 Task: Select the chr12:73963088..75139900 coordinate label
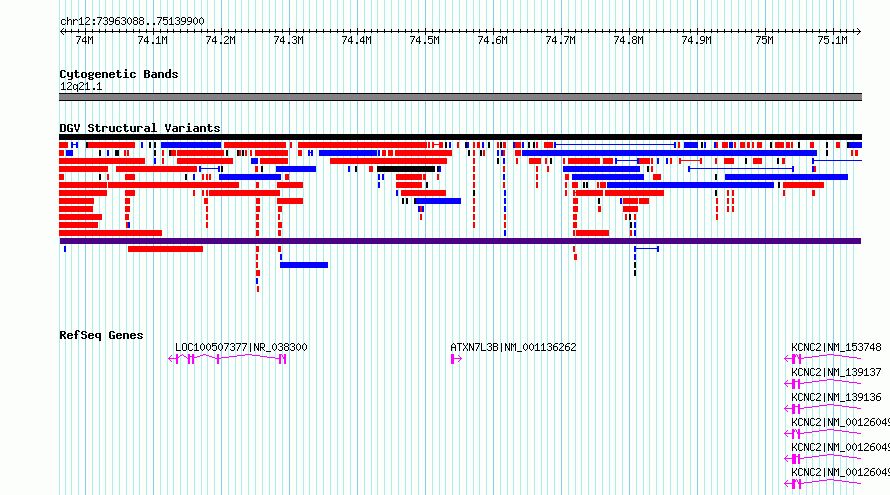pyautogui.click(x=132, y=22)
